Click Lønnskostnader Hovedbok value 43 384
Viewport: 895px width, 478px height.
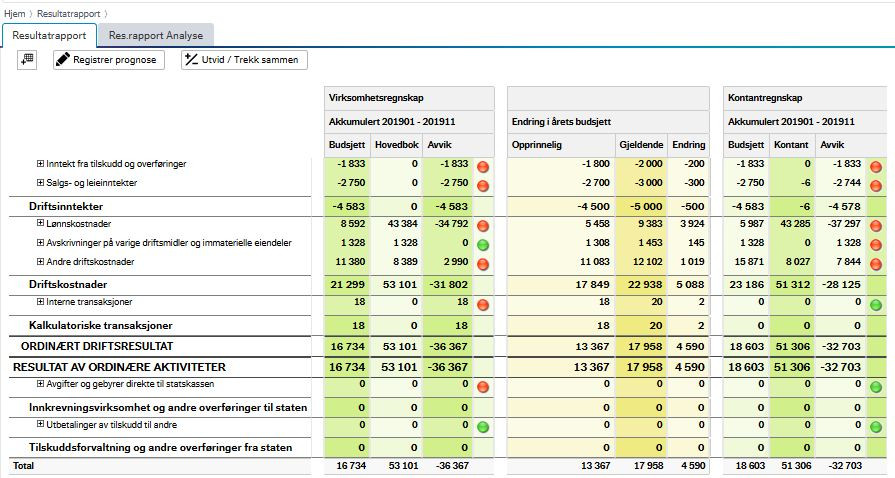coord(402,223)
